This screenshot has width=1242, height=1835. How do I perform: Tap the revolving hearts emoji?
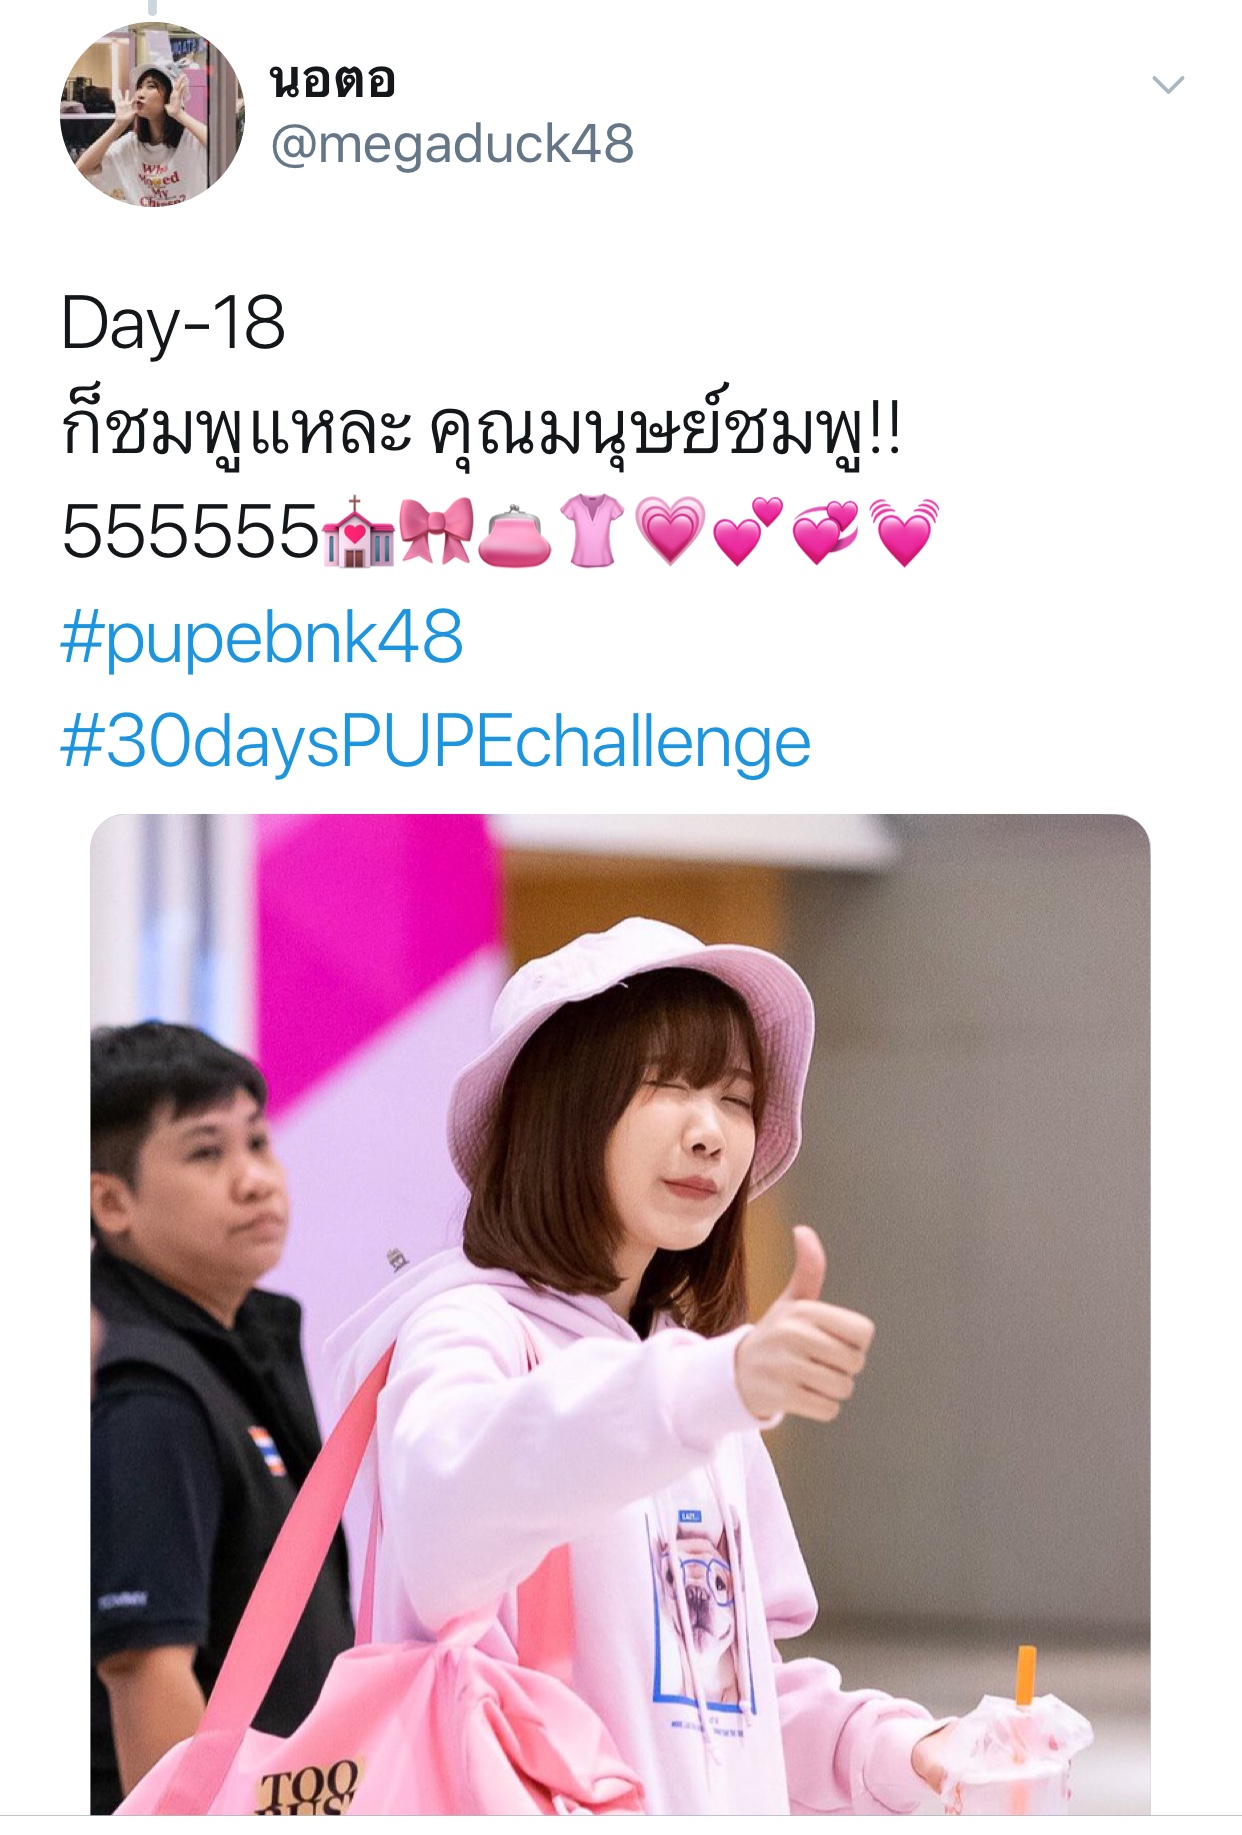pyautogui.click(x=826, y=532)
